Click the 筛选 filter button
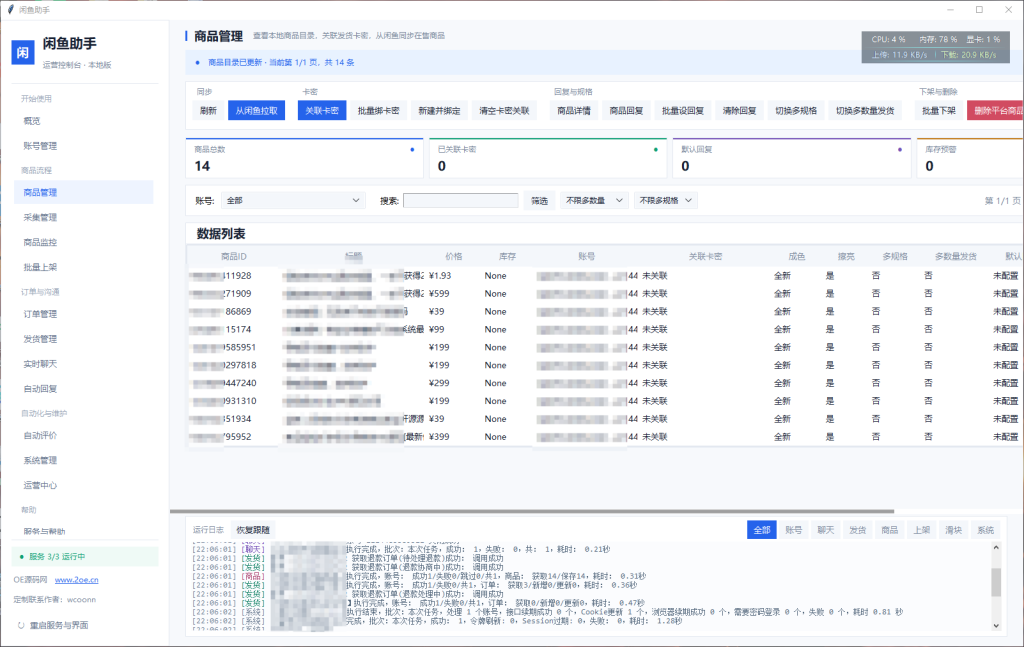1024x647 pixels. pyautogui.click(x=539, y=200)
